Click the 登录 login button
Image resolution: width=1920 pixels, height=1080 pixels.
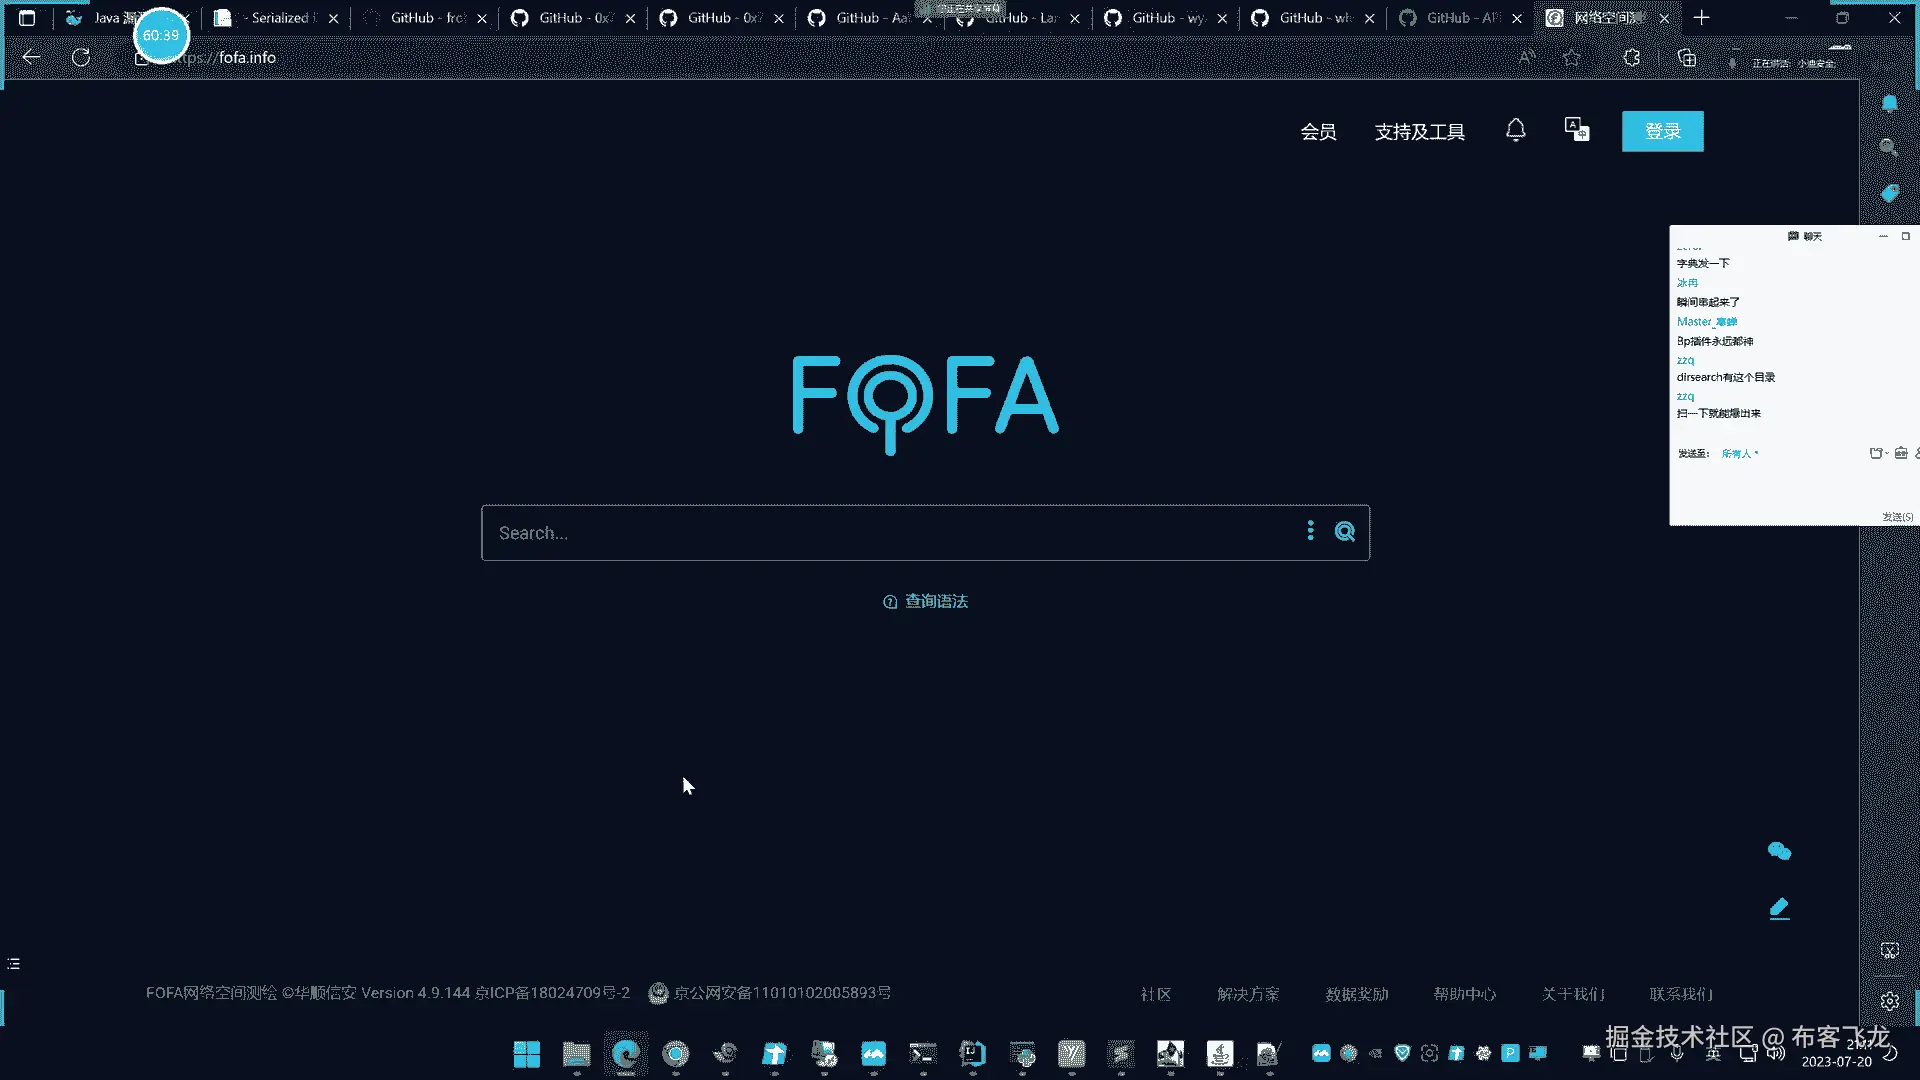[1662, 131]
